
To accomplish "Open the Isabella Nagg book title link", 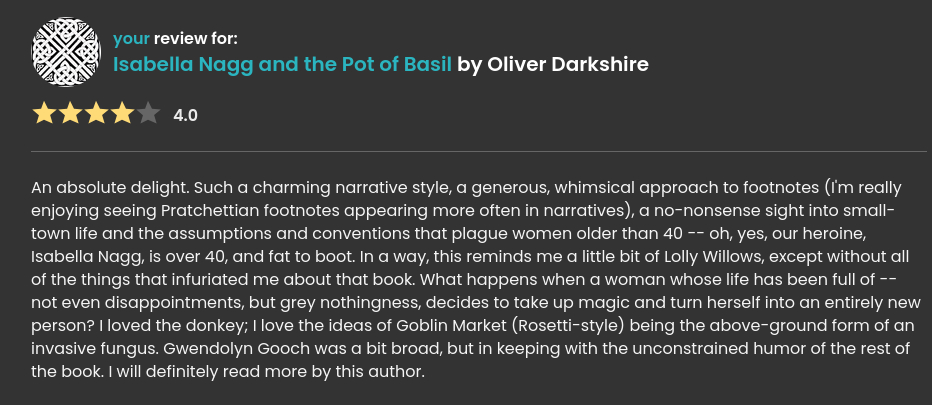I will (282, 65).
